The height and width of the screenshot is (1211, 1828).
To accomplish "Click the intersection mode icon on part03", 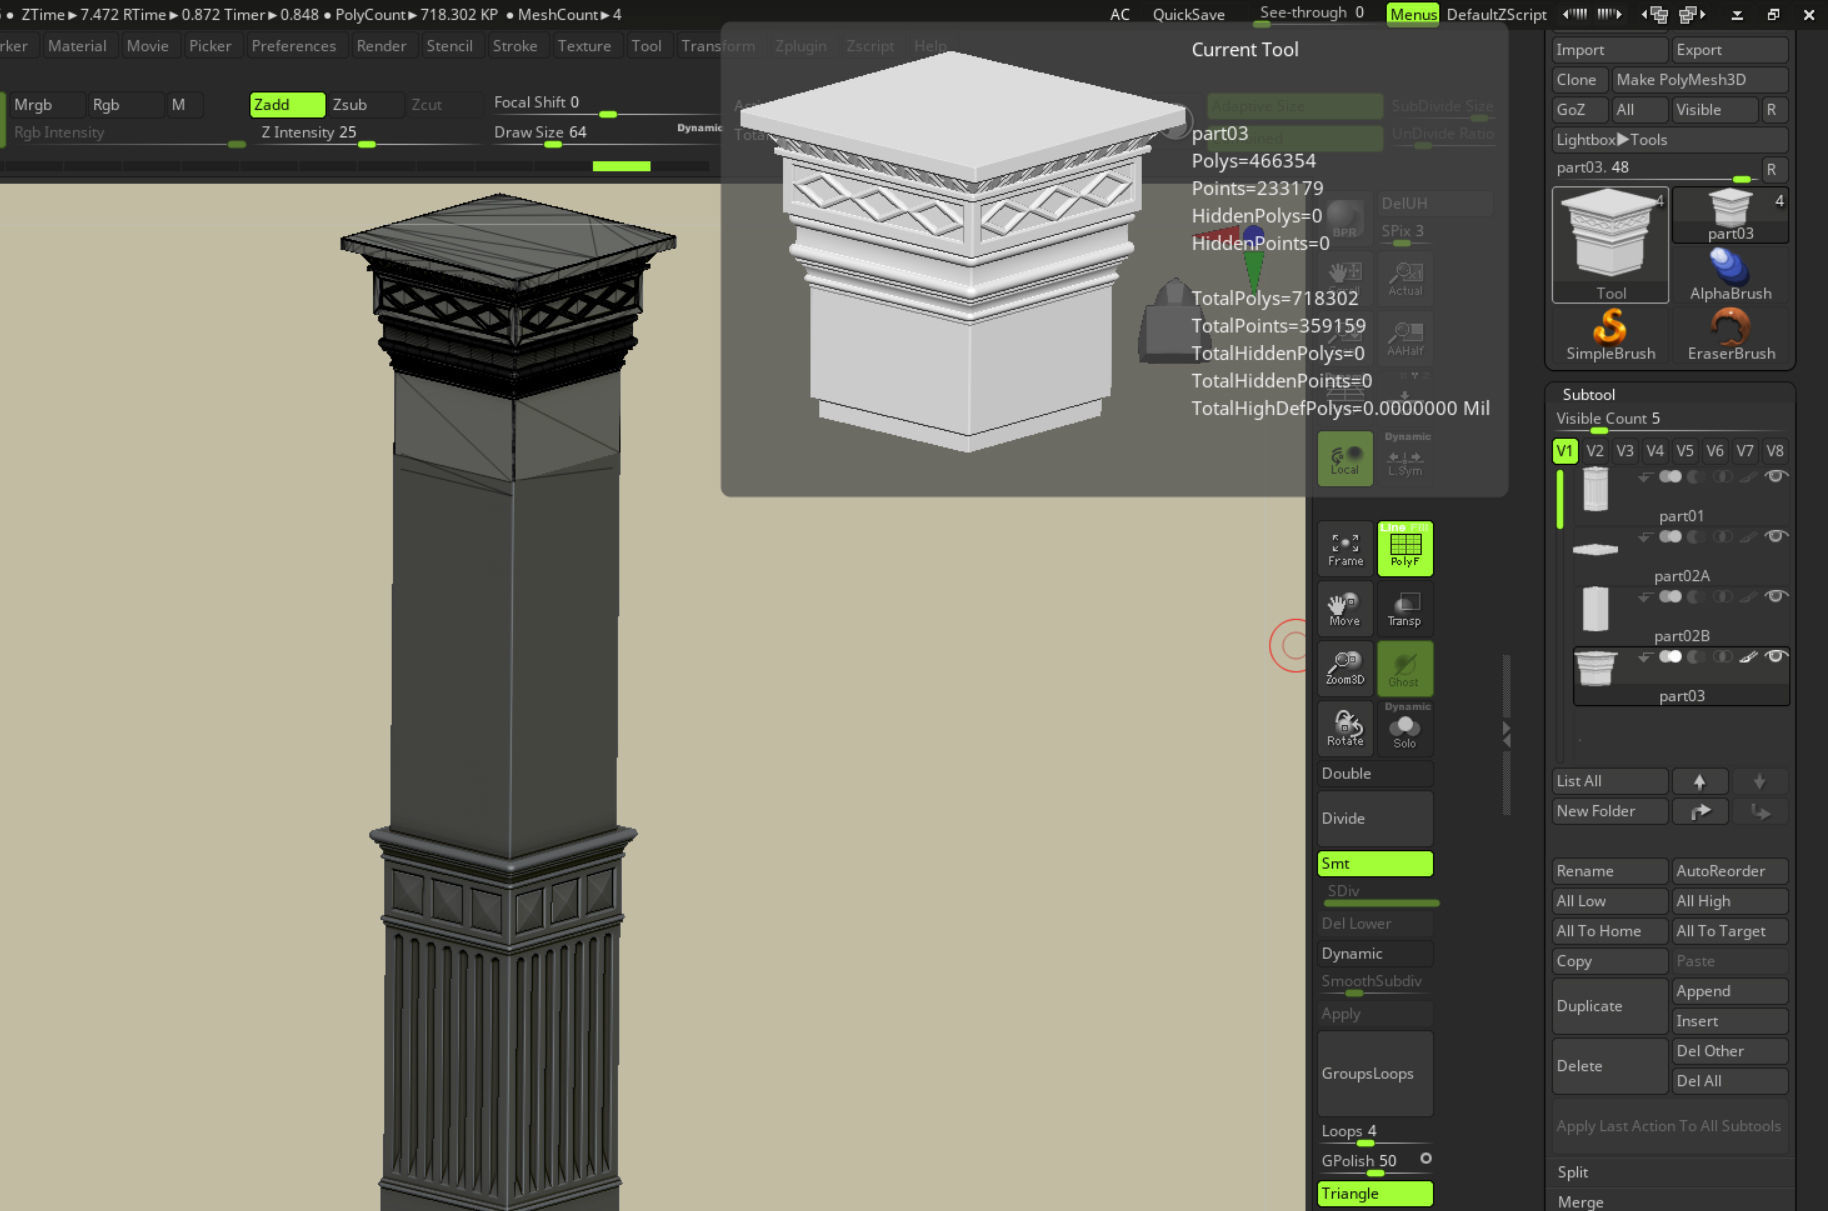I will click(1722, 657).
